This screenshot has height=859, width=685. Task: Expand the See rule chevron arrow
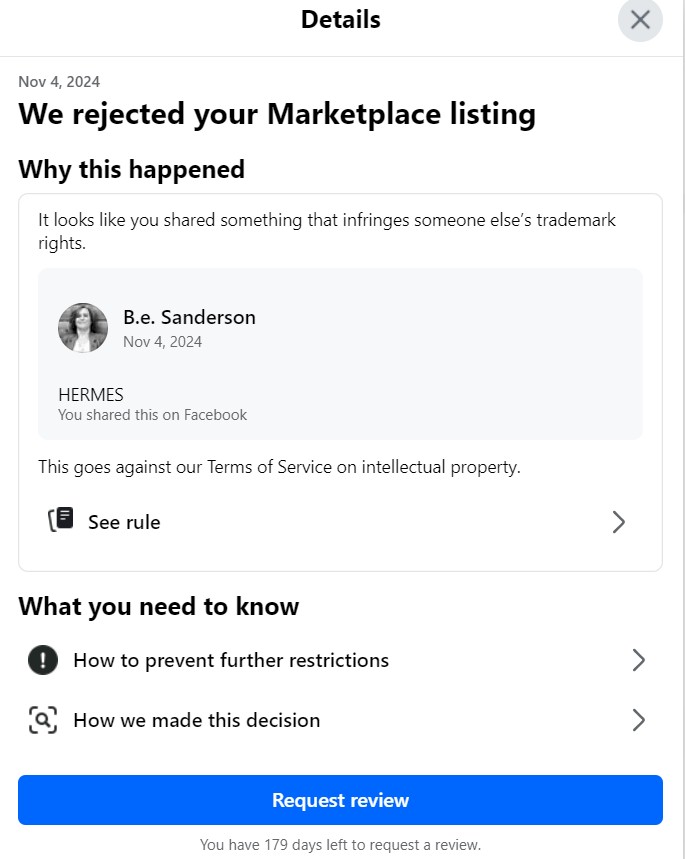coord(619,522)
